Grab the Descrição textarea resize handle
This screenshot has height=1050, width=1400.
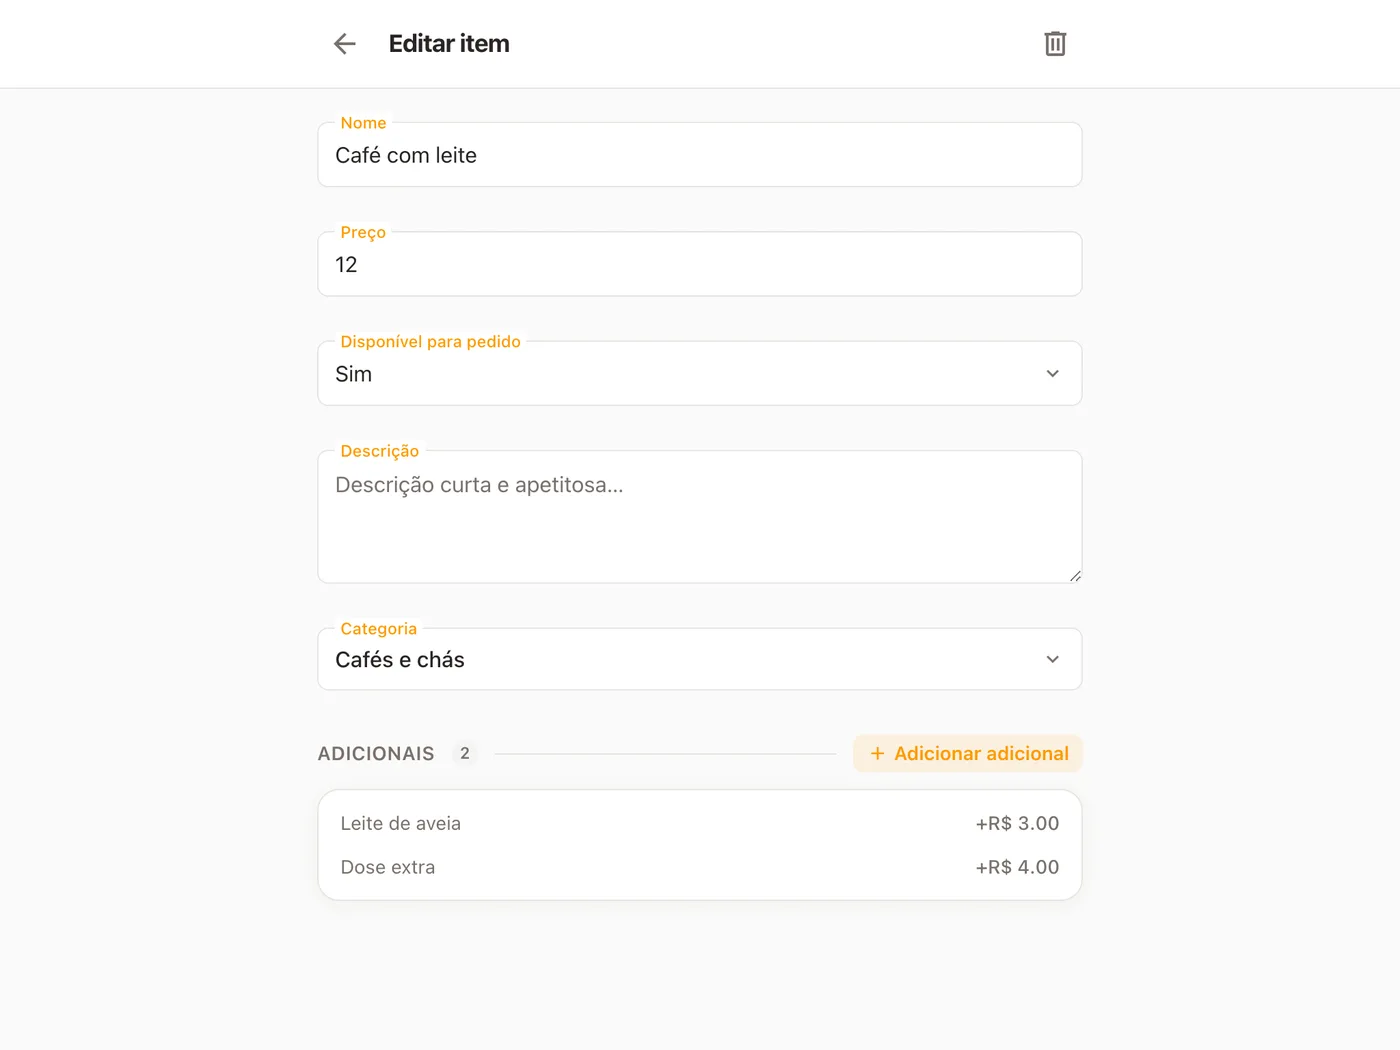point(1075,576)
